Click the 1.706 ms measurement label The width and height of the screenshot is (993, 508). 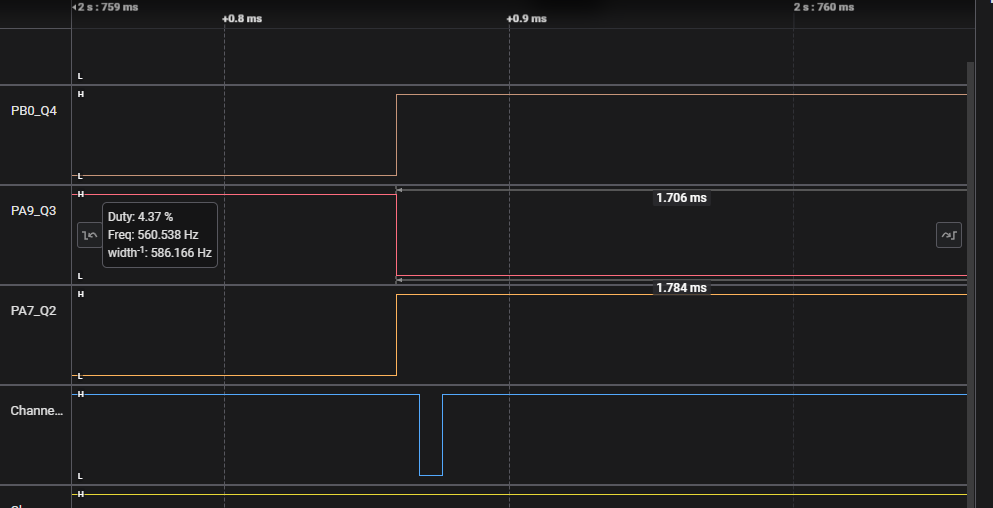(681, 198)
